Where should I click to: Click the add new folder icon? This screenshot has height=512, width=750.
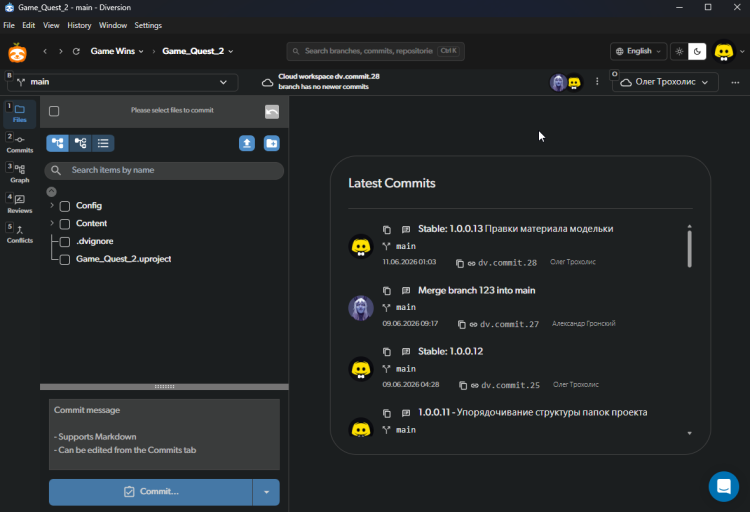coord(272,143)
